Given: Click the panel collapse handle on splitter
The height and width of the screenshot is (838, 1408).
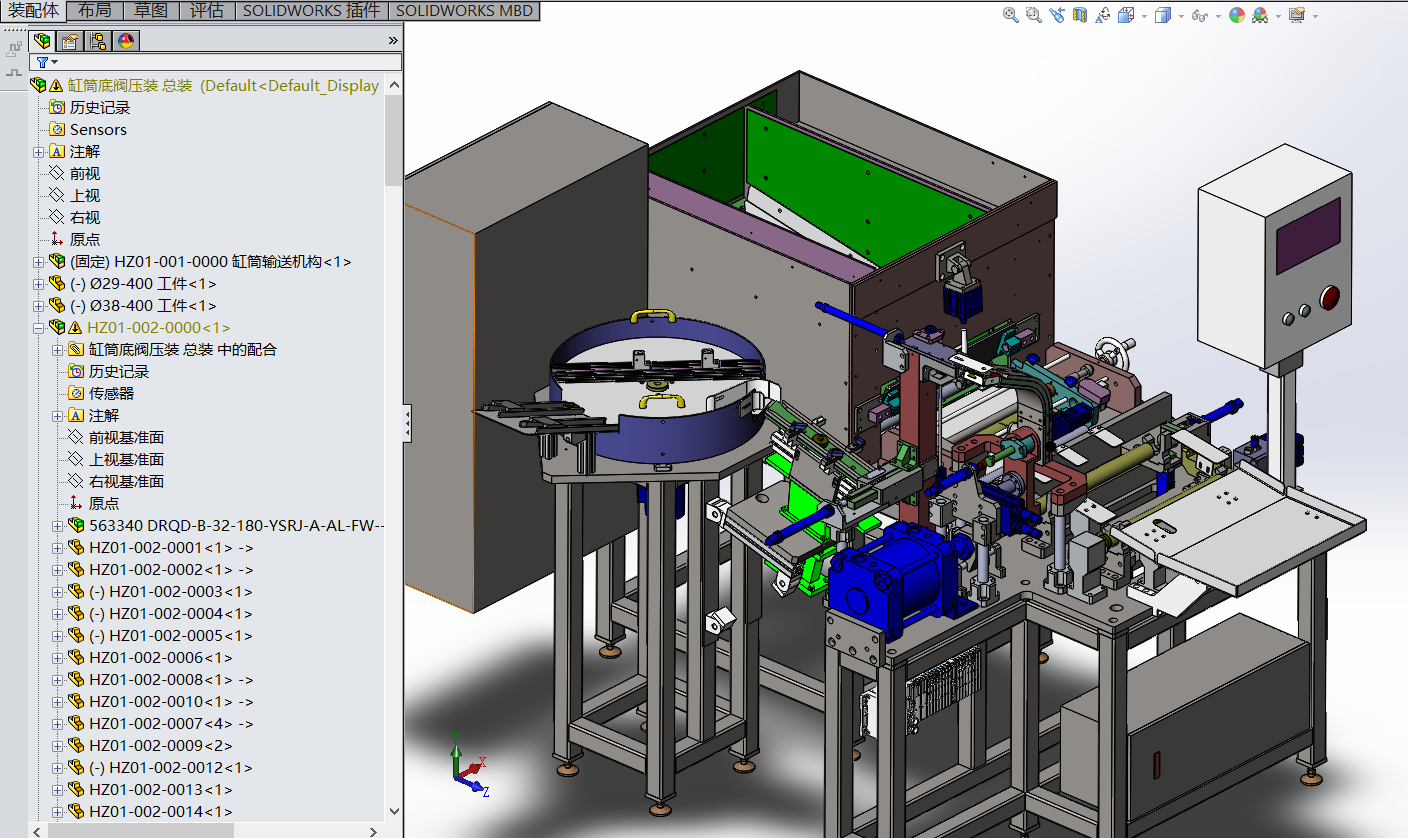Looking at the screenshot, I should [407, 423].
